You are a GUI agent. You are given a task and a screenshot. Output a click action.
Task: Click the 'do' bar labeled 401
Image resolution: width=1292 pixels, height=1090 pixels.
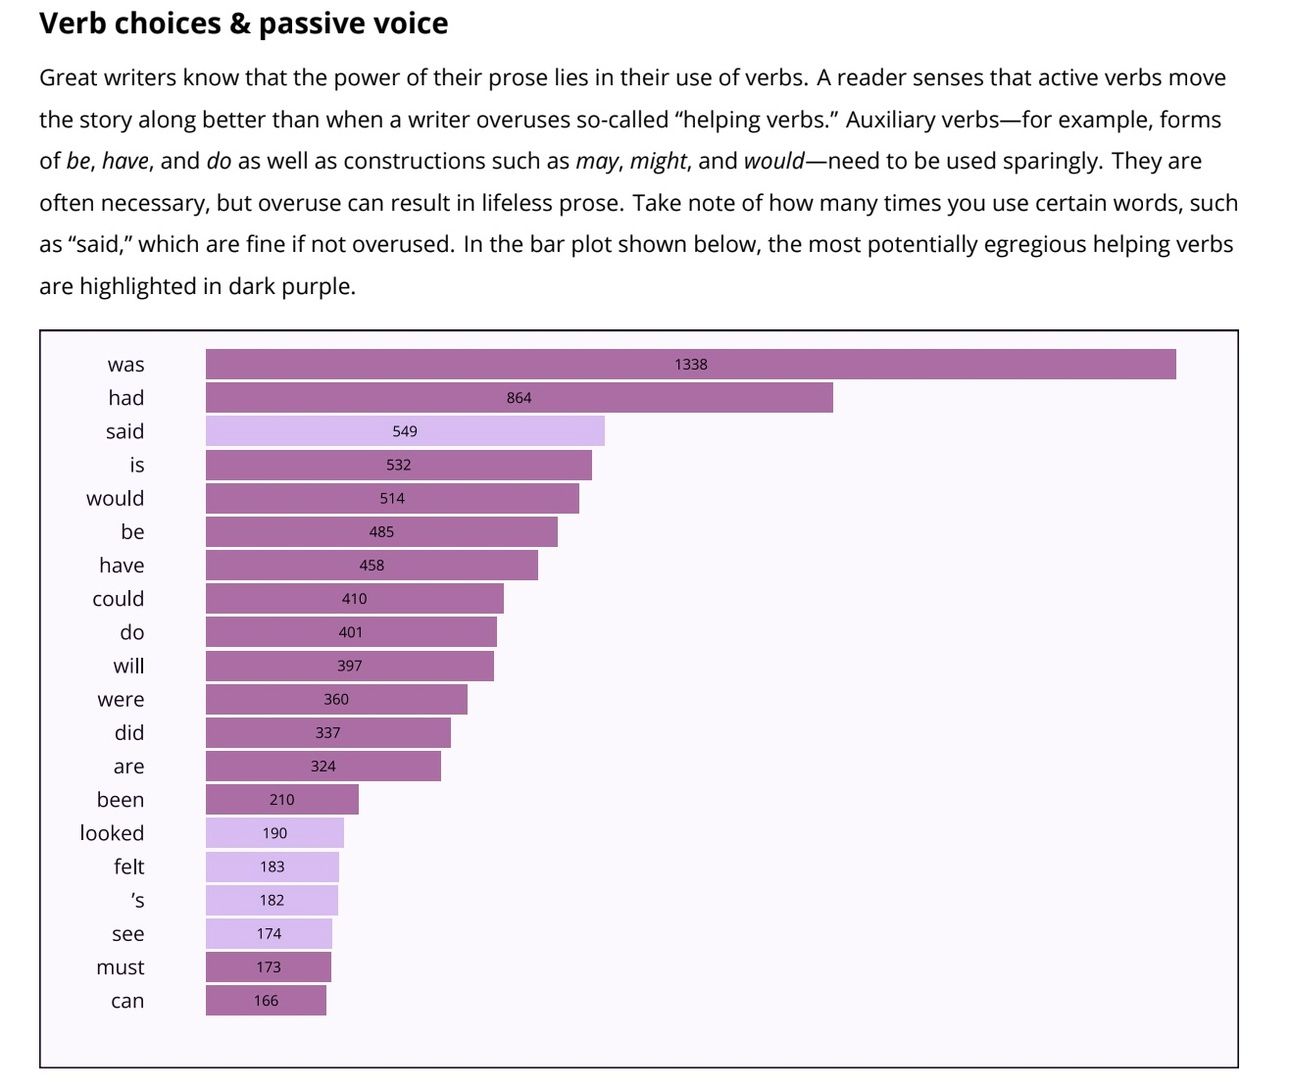click(x=351, y=632)
